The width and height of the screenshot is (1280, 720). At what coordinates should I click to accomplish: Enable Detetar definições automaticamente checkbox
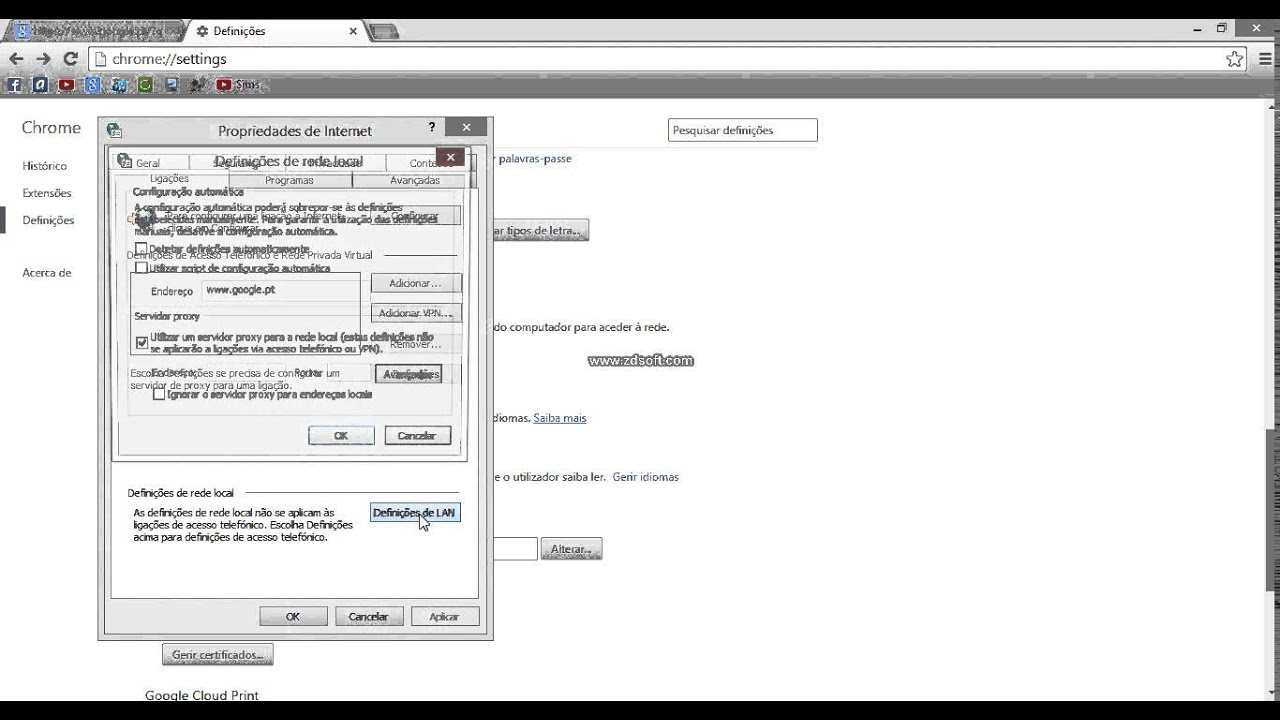tap(141, 249)
